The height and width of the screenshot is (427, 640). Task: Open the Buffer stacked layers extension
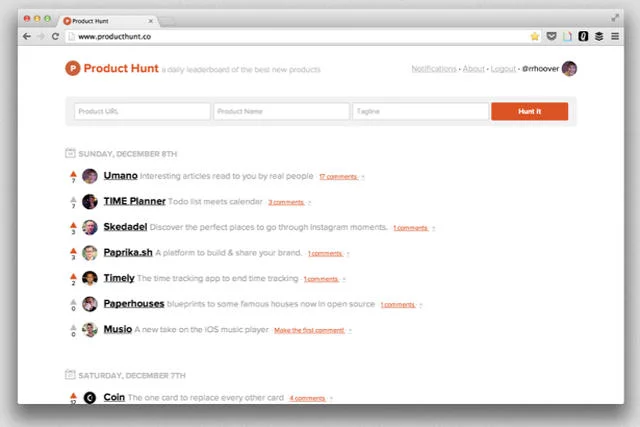[599, 36]
